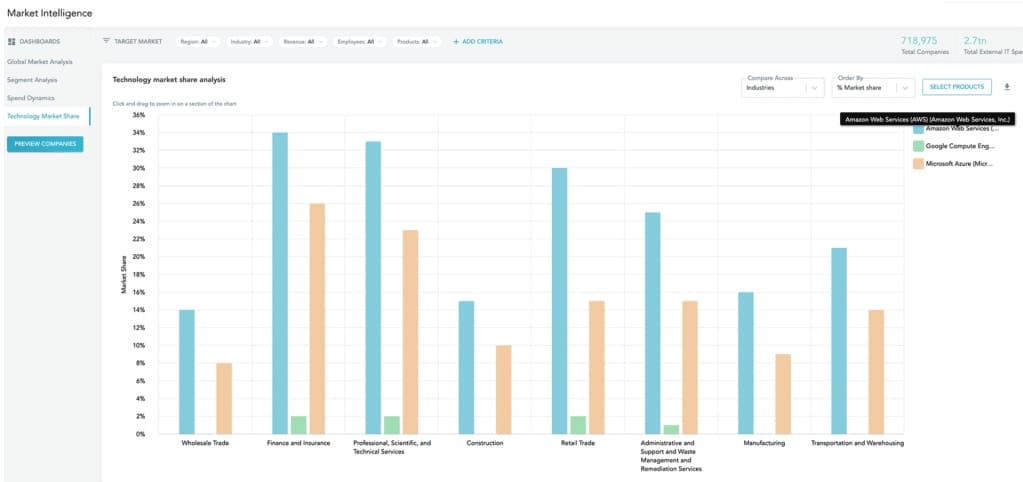Expand the Order By % Market share dropdown
The height and width of the screenshot is (482, 1023).
click(x=873, y=87)
